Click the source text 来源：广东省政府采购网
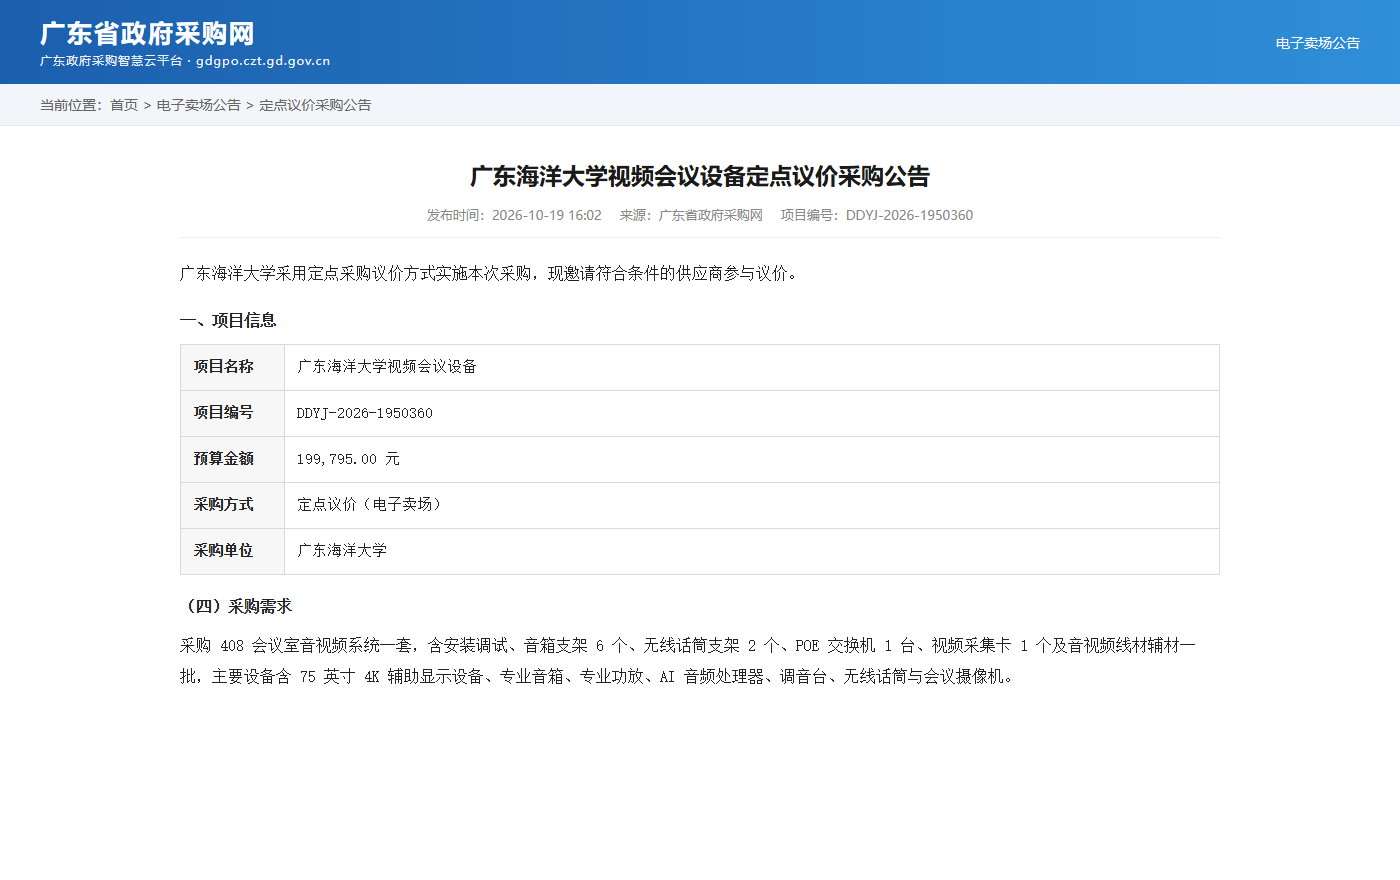The height and width of the screenshot is (880, 1400). coord(691,215)
